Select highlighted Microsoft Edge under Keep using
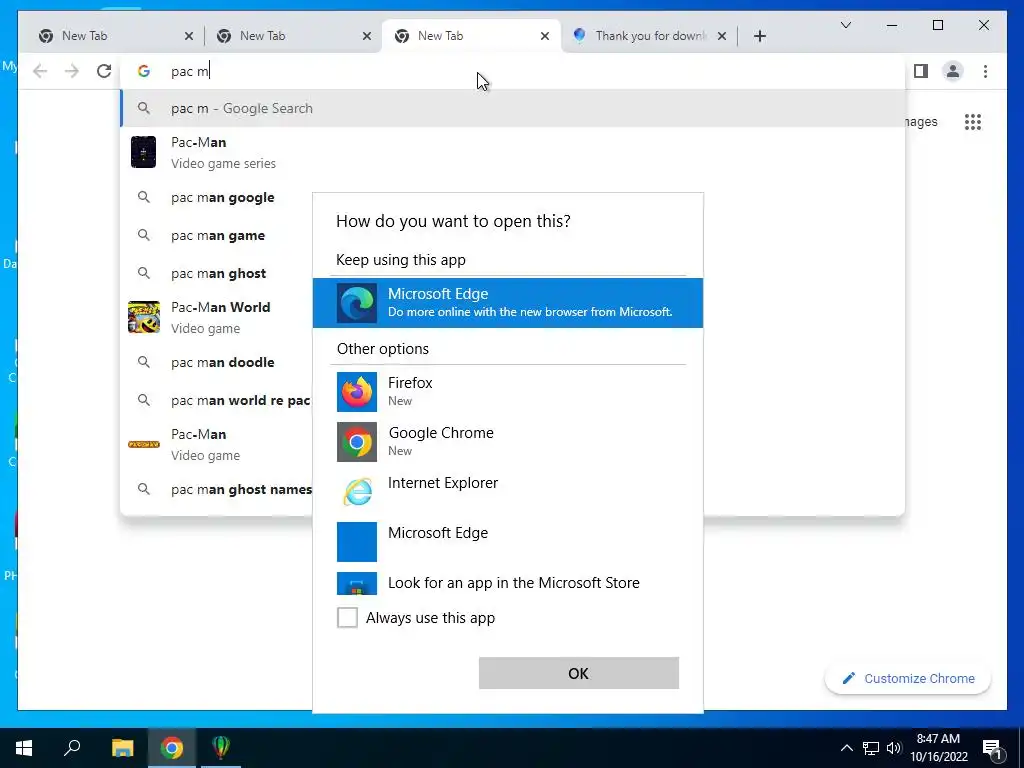 pos(507,302)
